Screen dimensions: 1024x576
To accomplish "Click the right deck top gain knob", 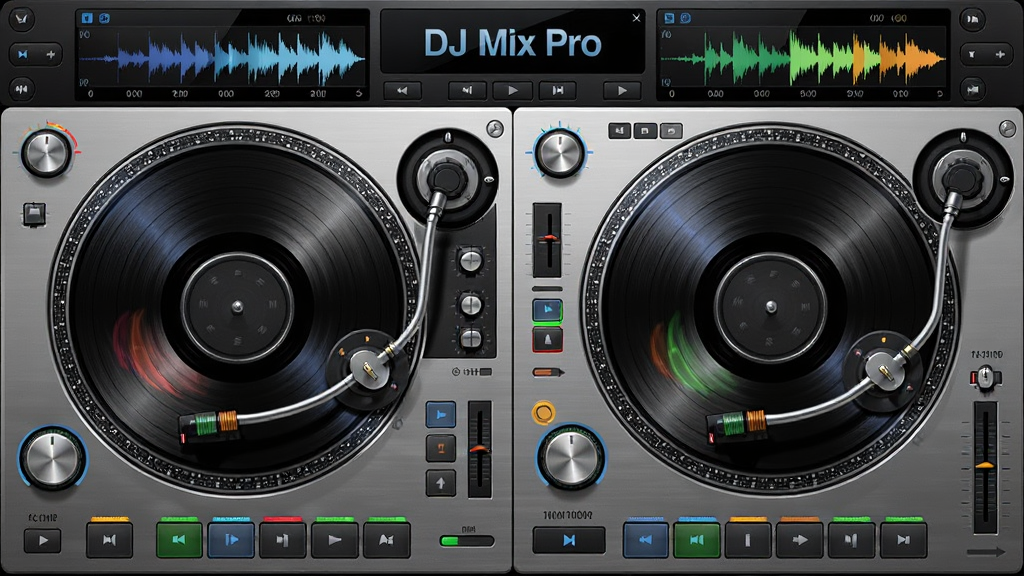I will [559, 153].
